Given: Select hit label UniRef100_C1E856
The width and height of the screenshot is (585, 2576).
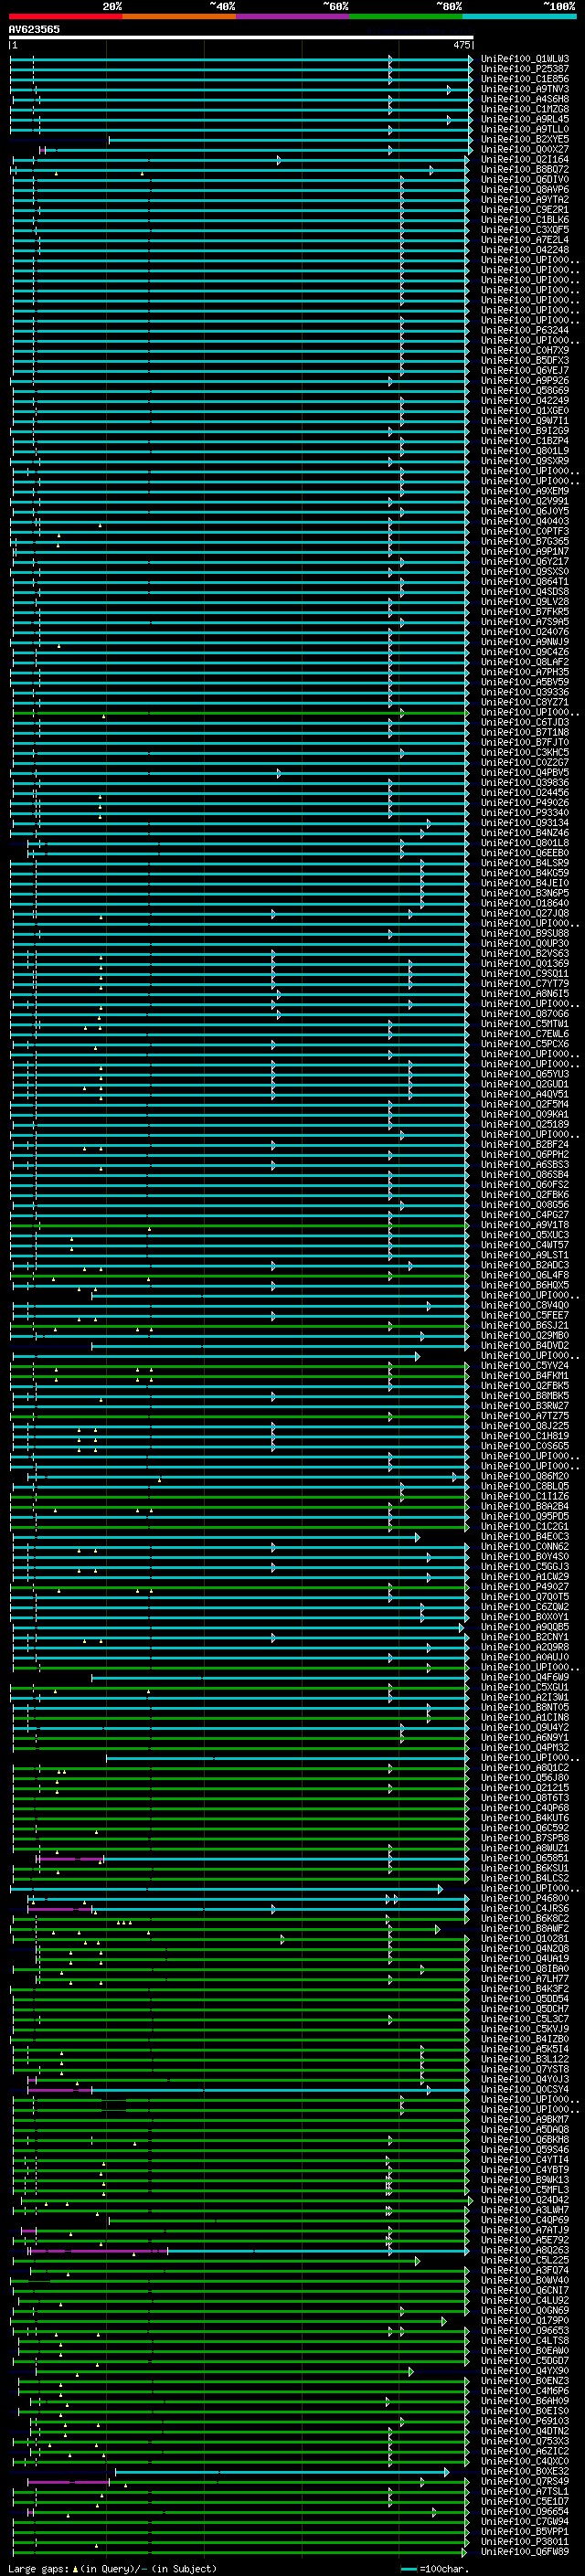Looking at the screenshot, I should click(525, 79).
